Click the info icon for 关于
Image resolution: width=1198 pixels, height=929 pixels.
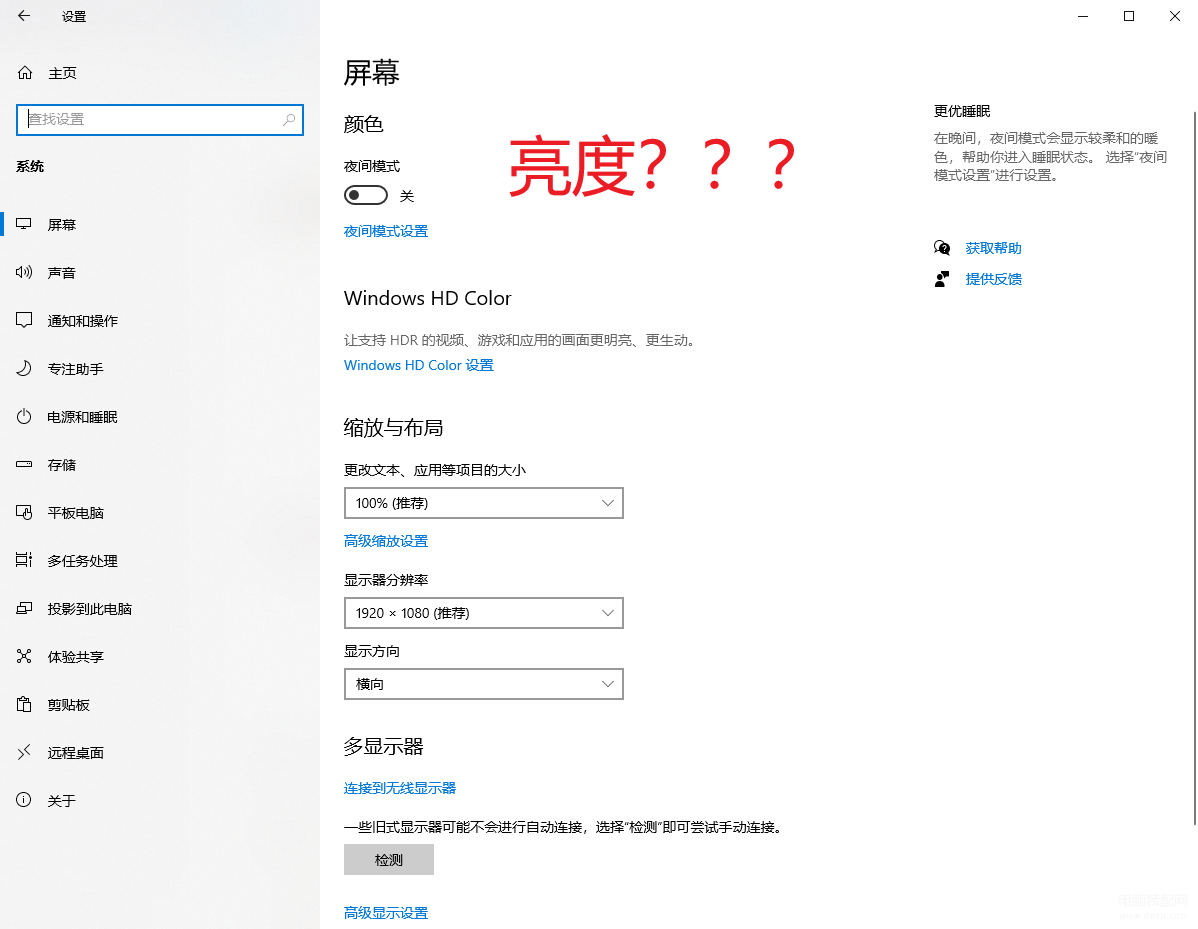click(x=24, y=800)
